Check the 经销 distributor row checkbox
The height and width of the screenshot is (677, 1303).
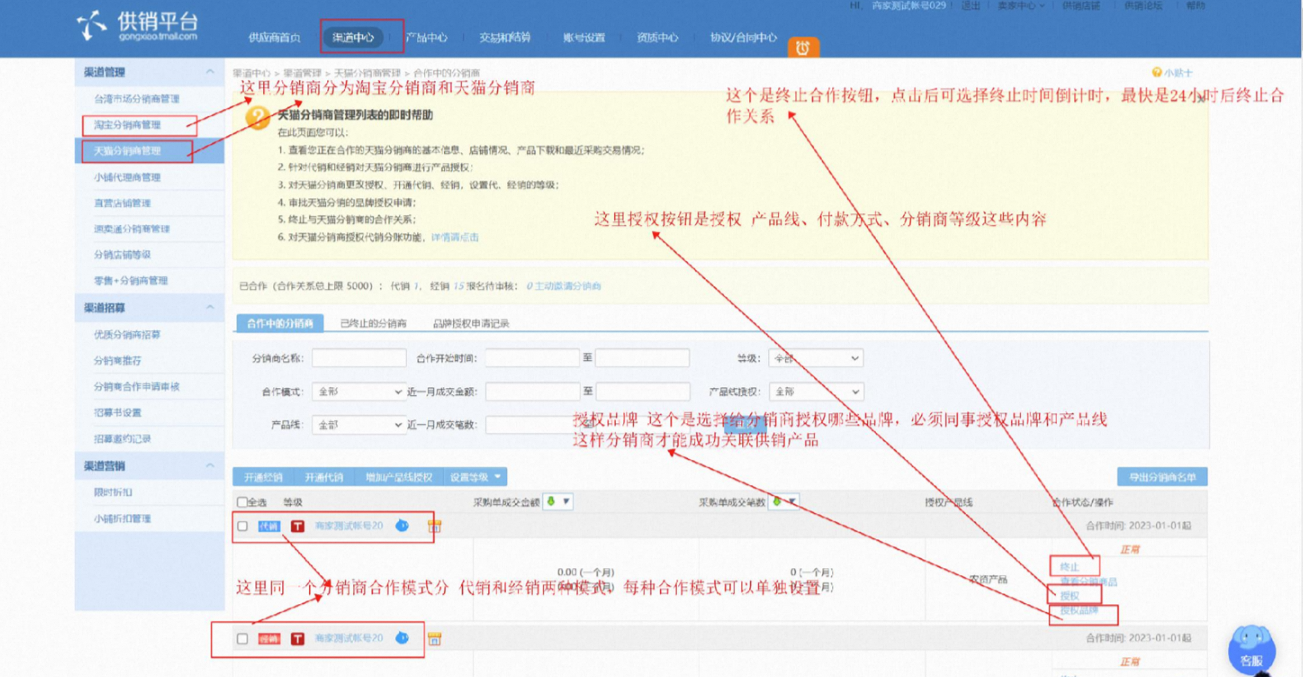(242, 638)
